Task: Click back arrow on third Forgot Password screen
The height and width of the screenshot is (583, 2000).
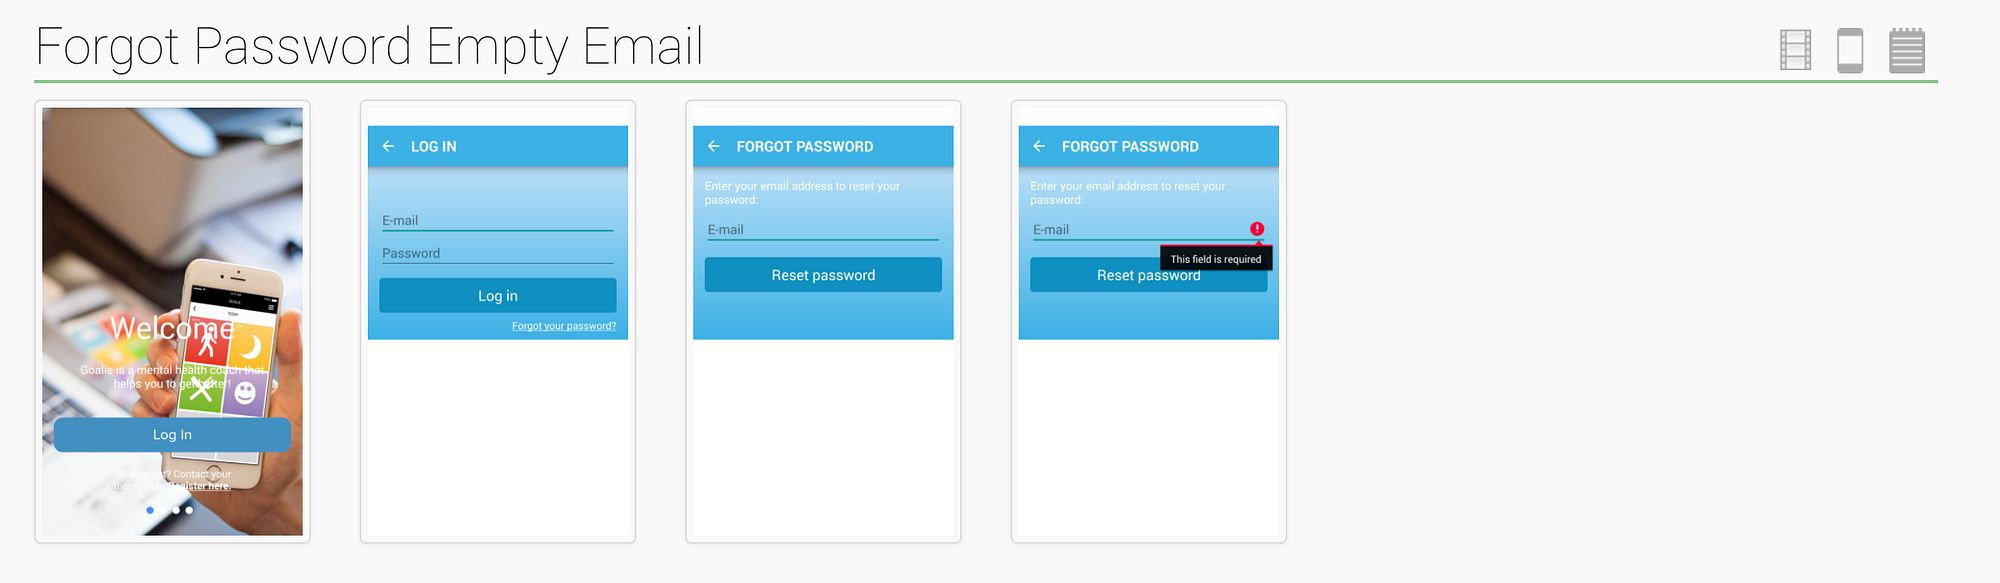Action: pyautogui.click(x=714, y=146)
